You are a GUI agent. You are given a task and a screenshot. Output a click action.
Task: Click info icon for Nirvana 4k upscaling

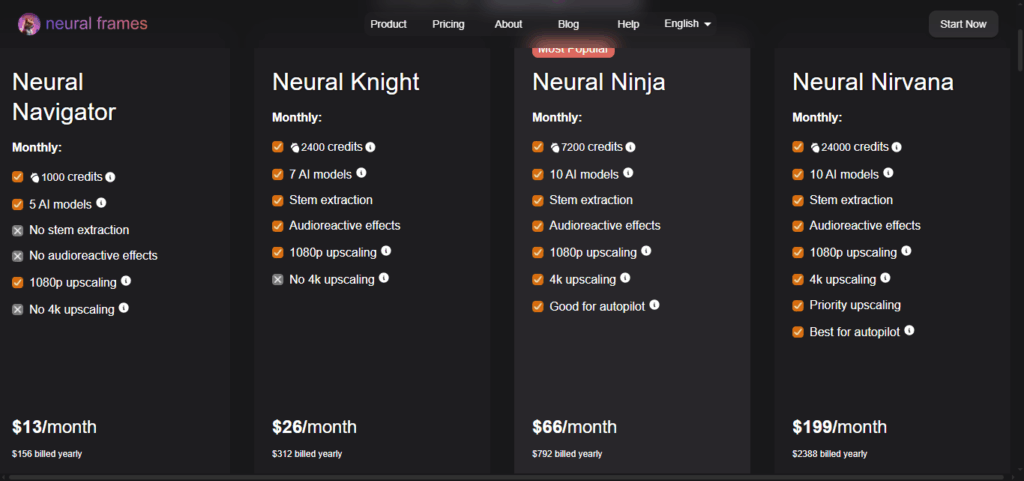point(885,278)
